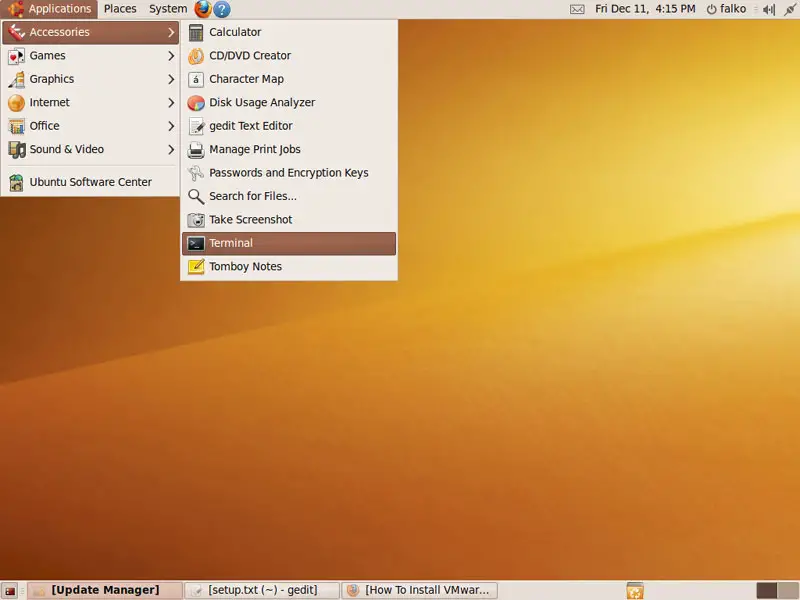The width and height of the screenshot is (800, 600).
Task: Click the magnifier icon for Search
Action: pos(196,196)
